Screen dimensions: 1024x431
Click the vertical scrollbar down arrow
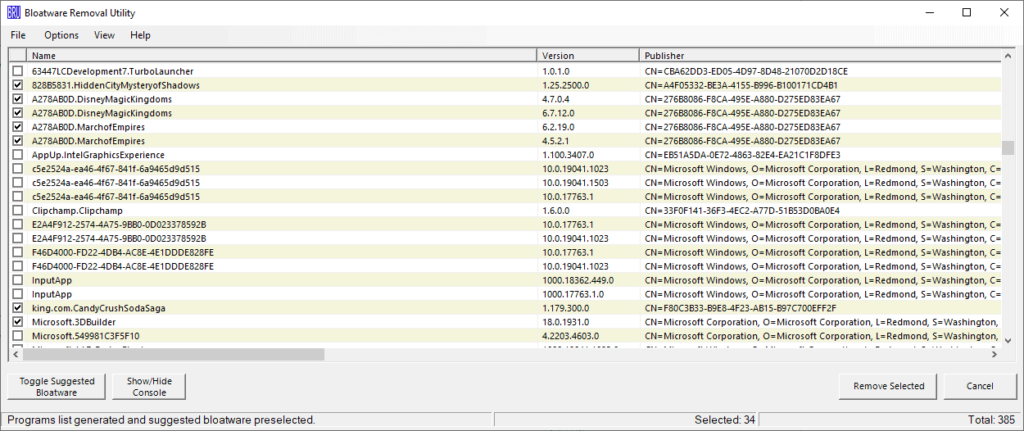1009,339
